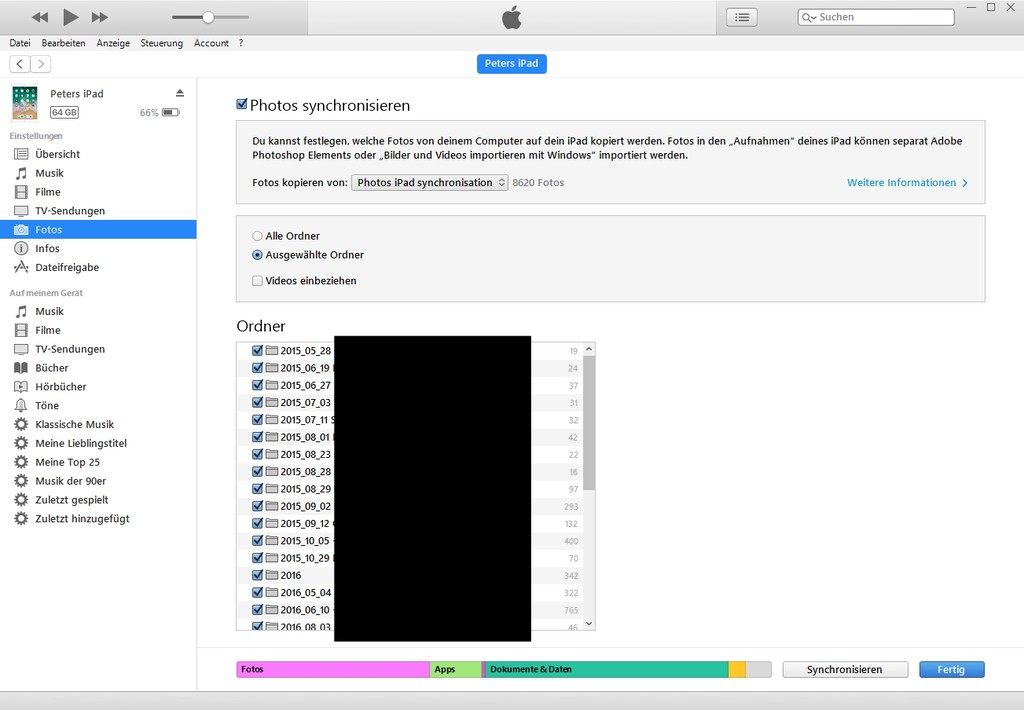Open the Anzeige menu
The height and width of the screenshot is (710, 1024).
coord(113,43)
